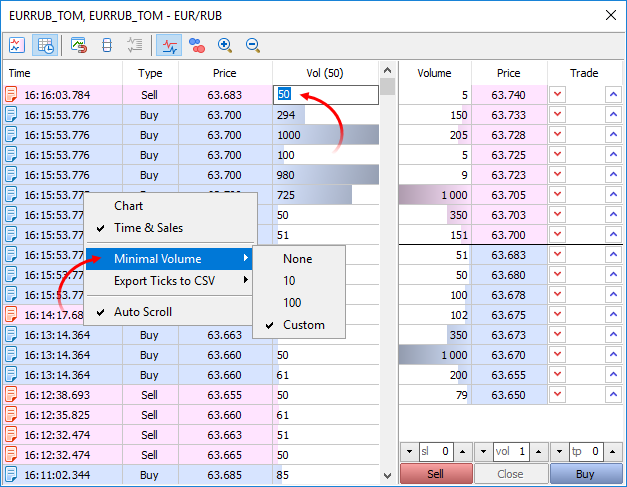Toggle the highlighted red line chart icon
Image resolution: width=627 pixels, height=487 pixels.
coord(168,45)
